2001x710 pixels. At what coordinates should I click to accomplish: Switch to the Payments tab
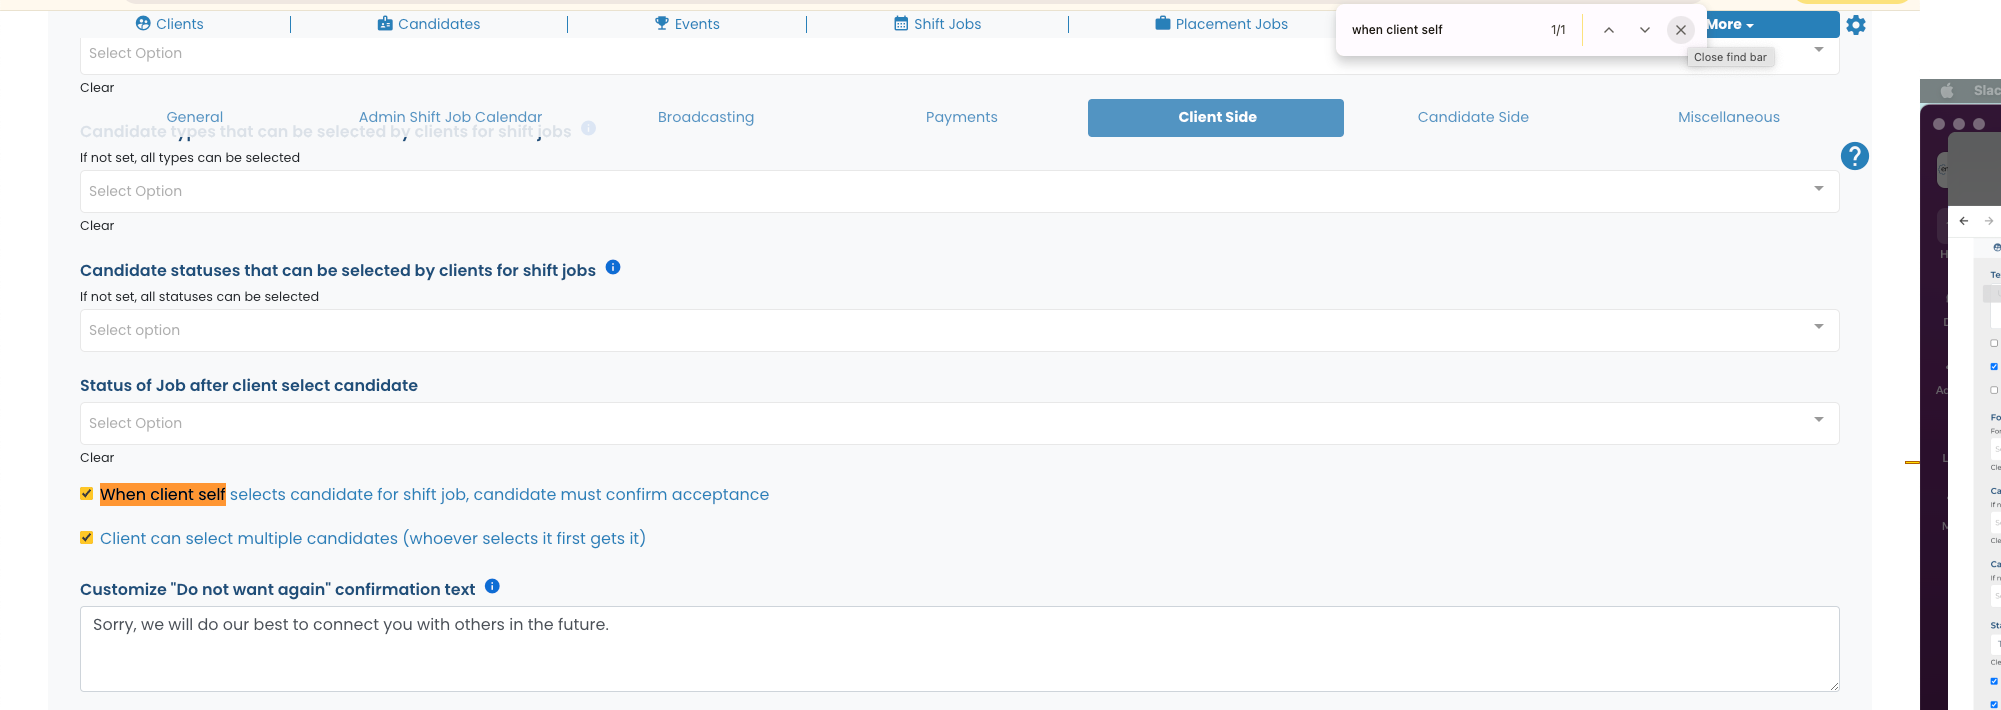pos(962,117)
